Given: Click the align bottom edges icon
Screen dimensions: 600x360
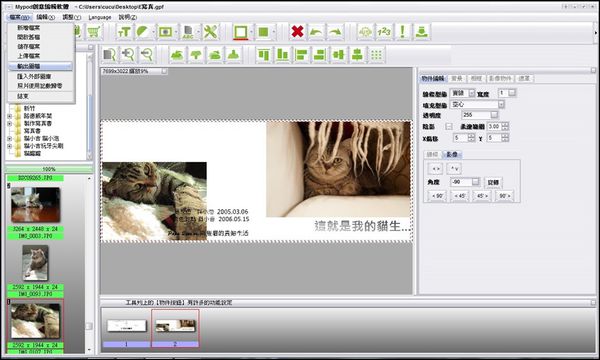Looking at the screenshot, I should 282,55.
